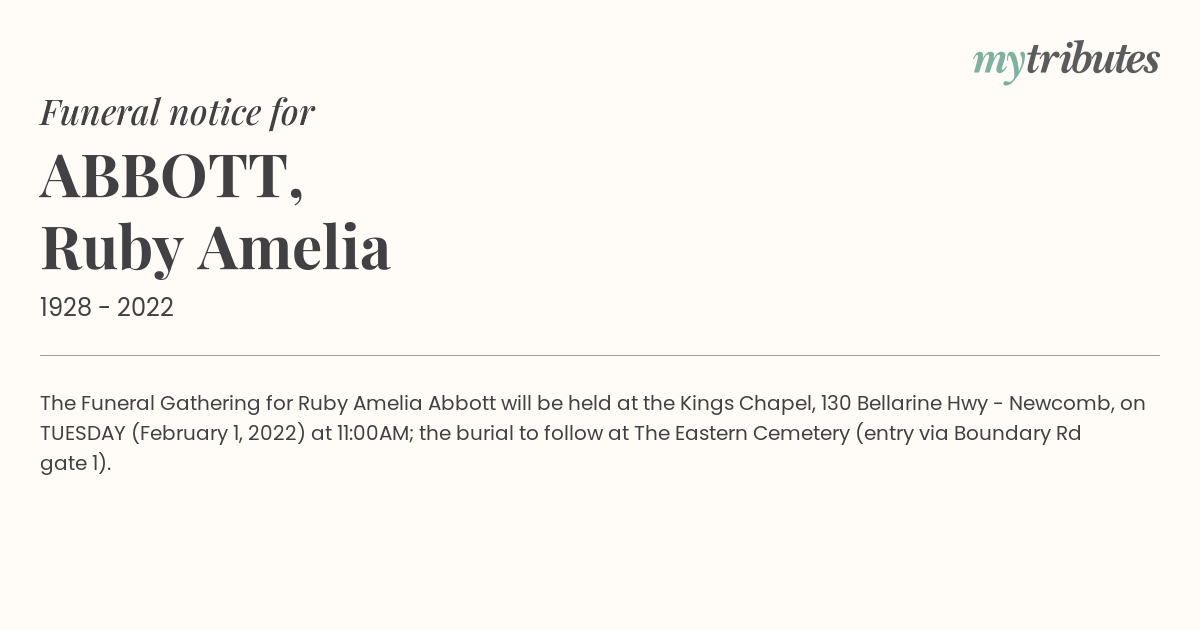1200x630 pixels.
Task: Click the name Ruby Amelia in title
Action: [215, 248]
